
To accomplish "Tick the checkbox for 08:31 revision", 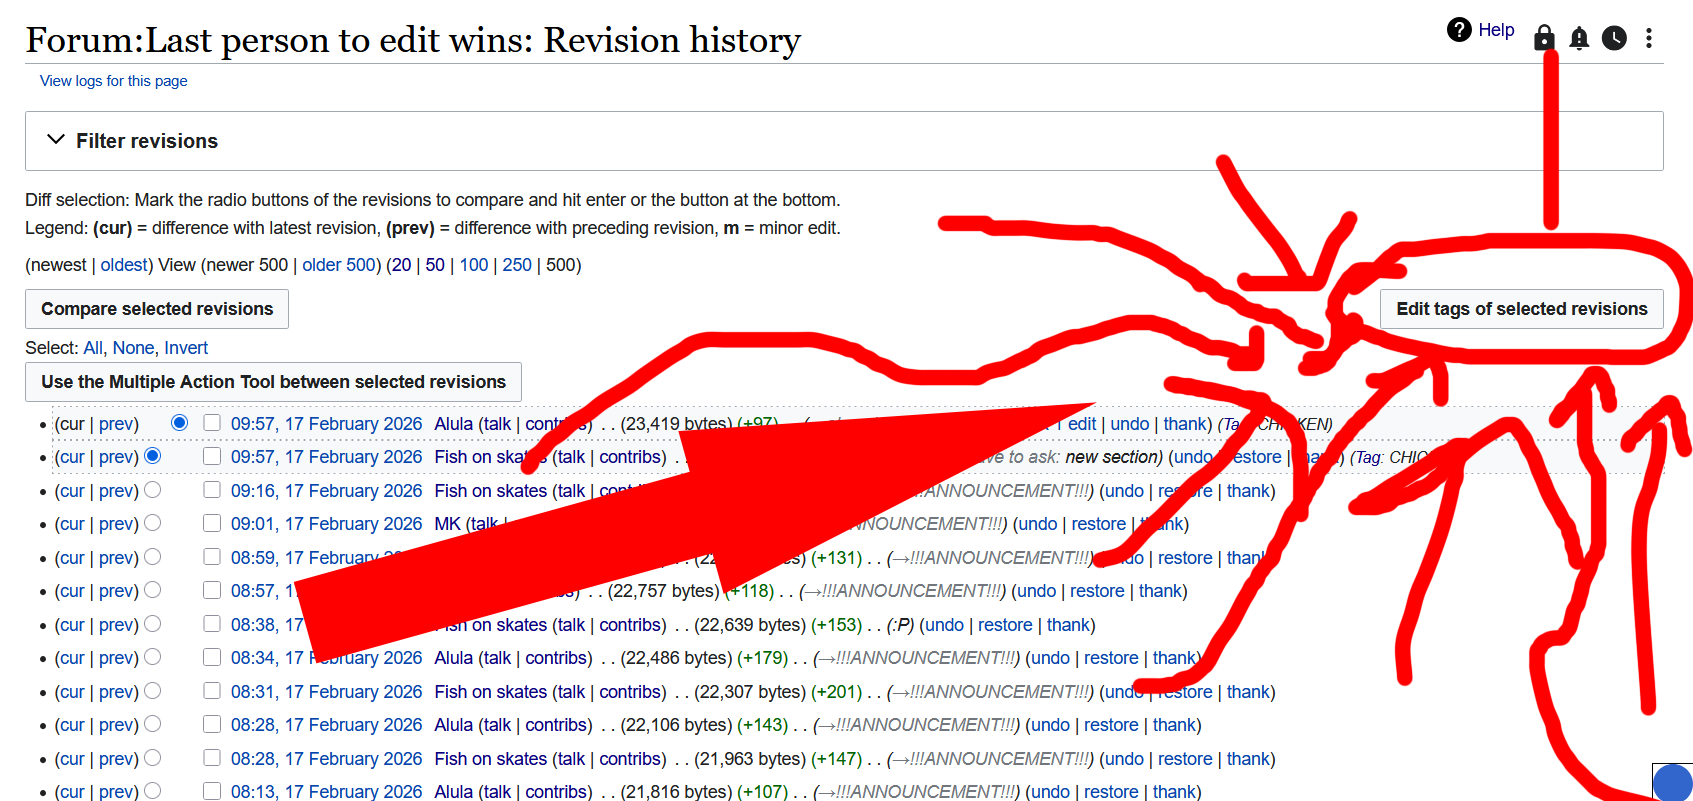I will 212,690.
